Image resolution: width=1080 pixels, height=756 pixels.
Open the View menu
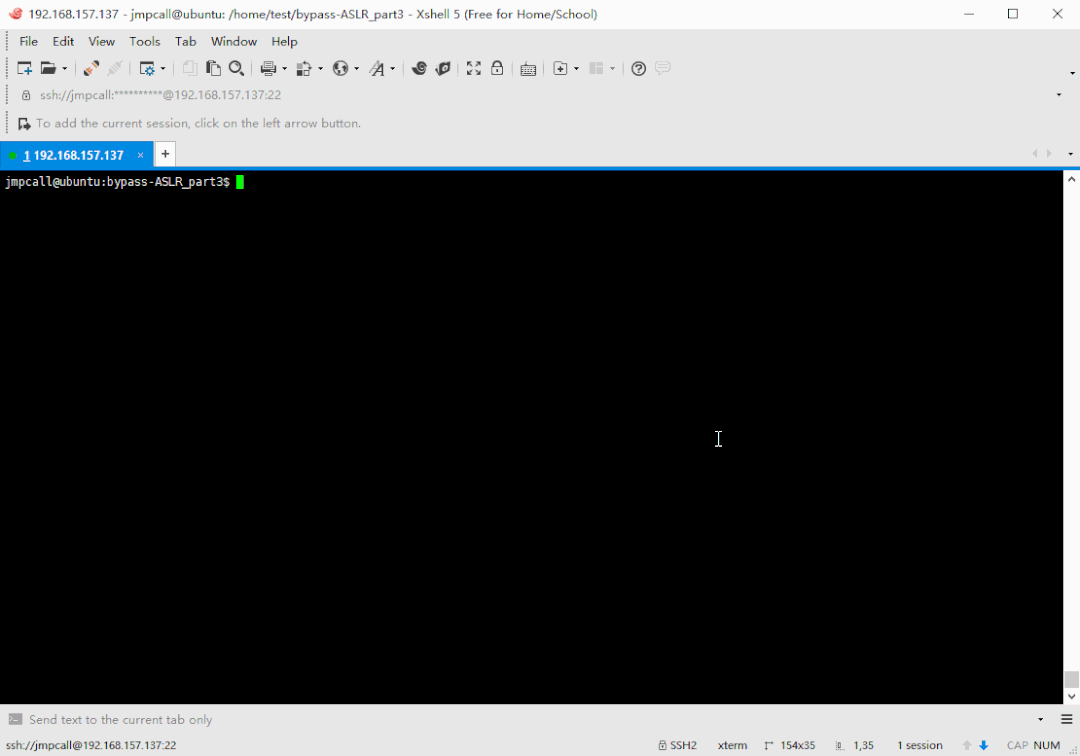101,41
